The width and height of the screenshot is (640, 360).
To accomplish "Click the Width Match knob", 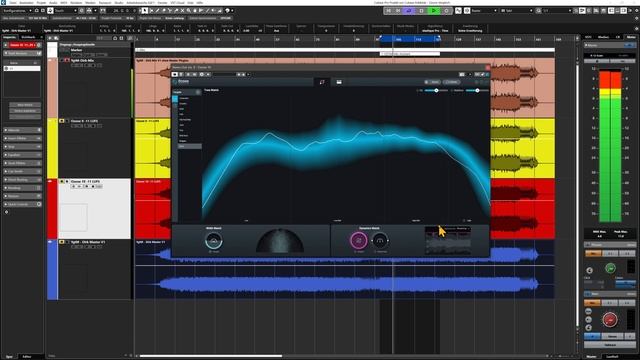I will 214,240.
